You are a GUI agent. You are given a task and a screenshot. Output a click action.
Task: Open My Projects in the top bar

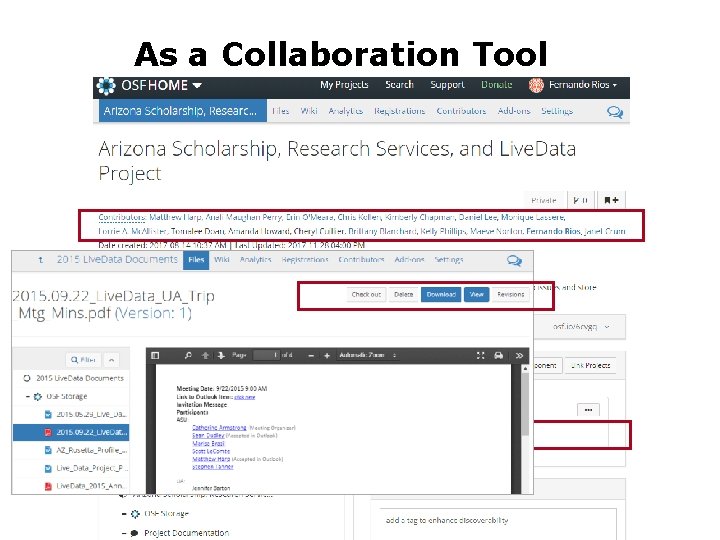(344, 85)
